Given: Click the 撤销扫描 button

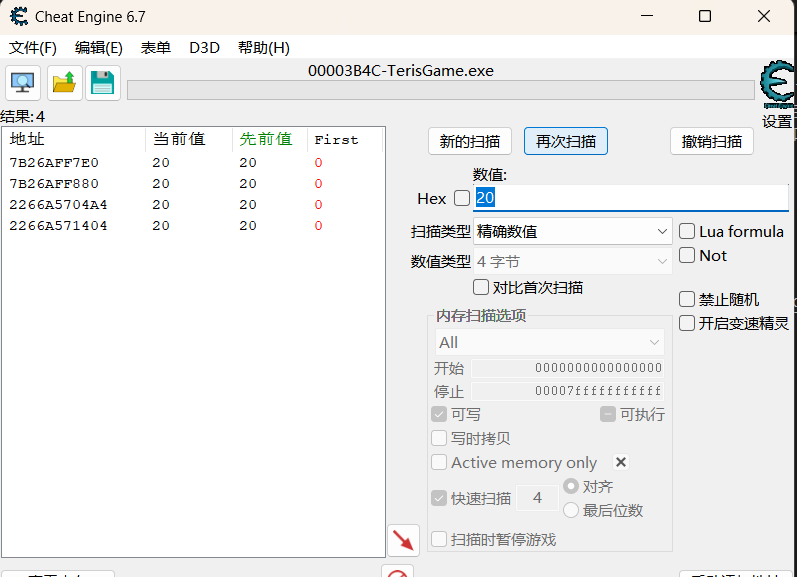Looking at the screenshot, I should pos(711,141).
